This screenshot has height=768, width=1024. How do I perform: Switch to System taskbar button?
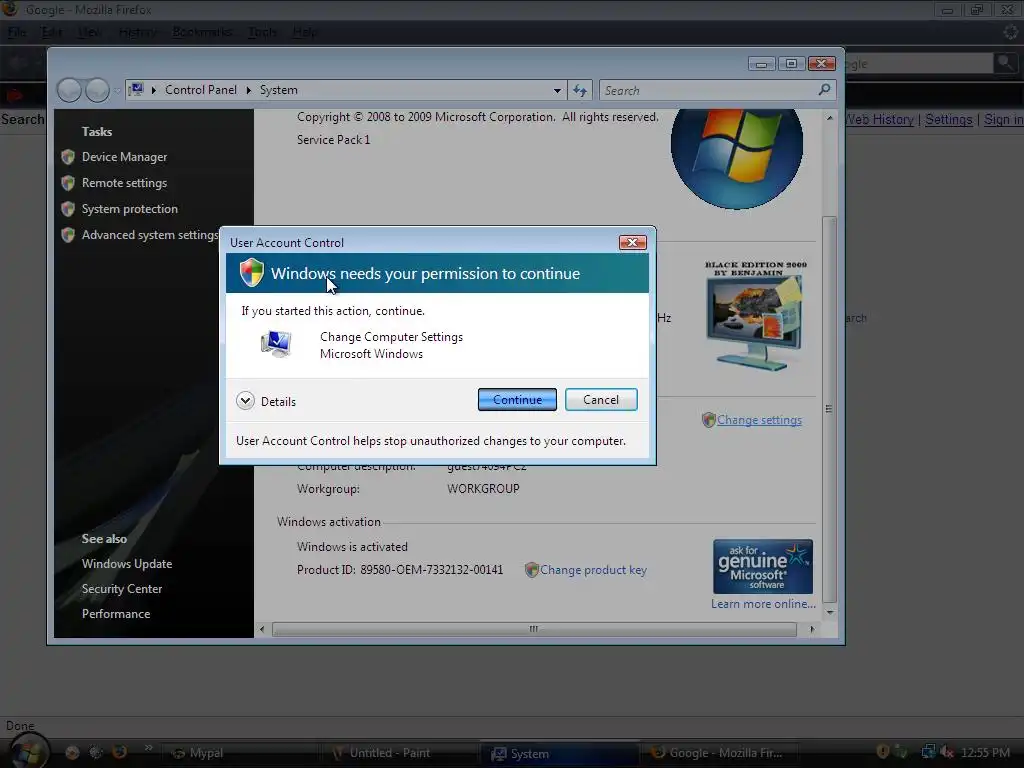[x=560, y=753]
